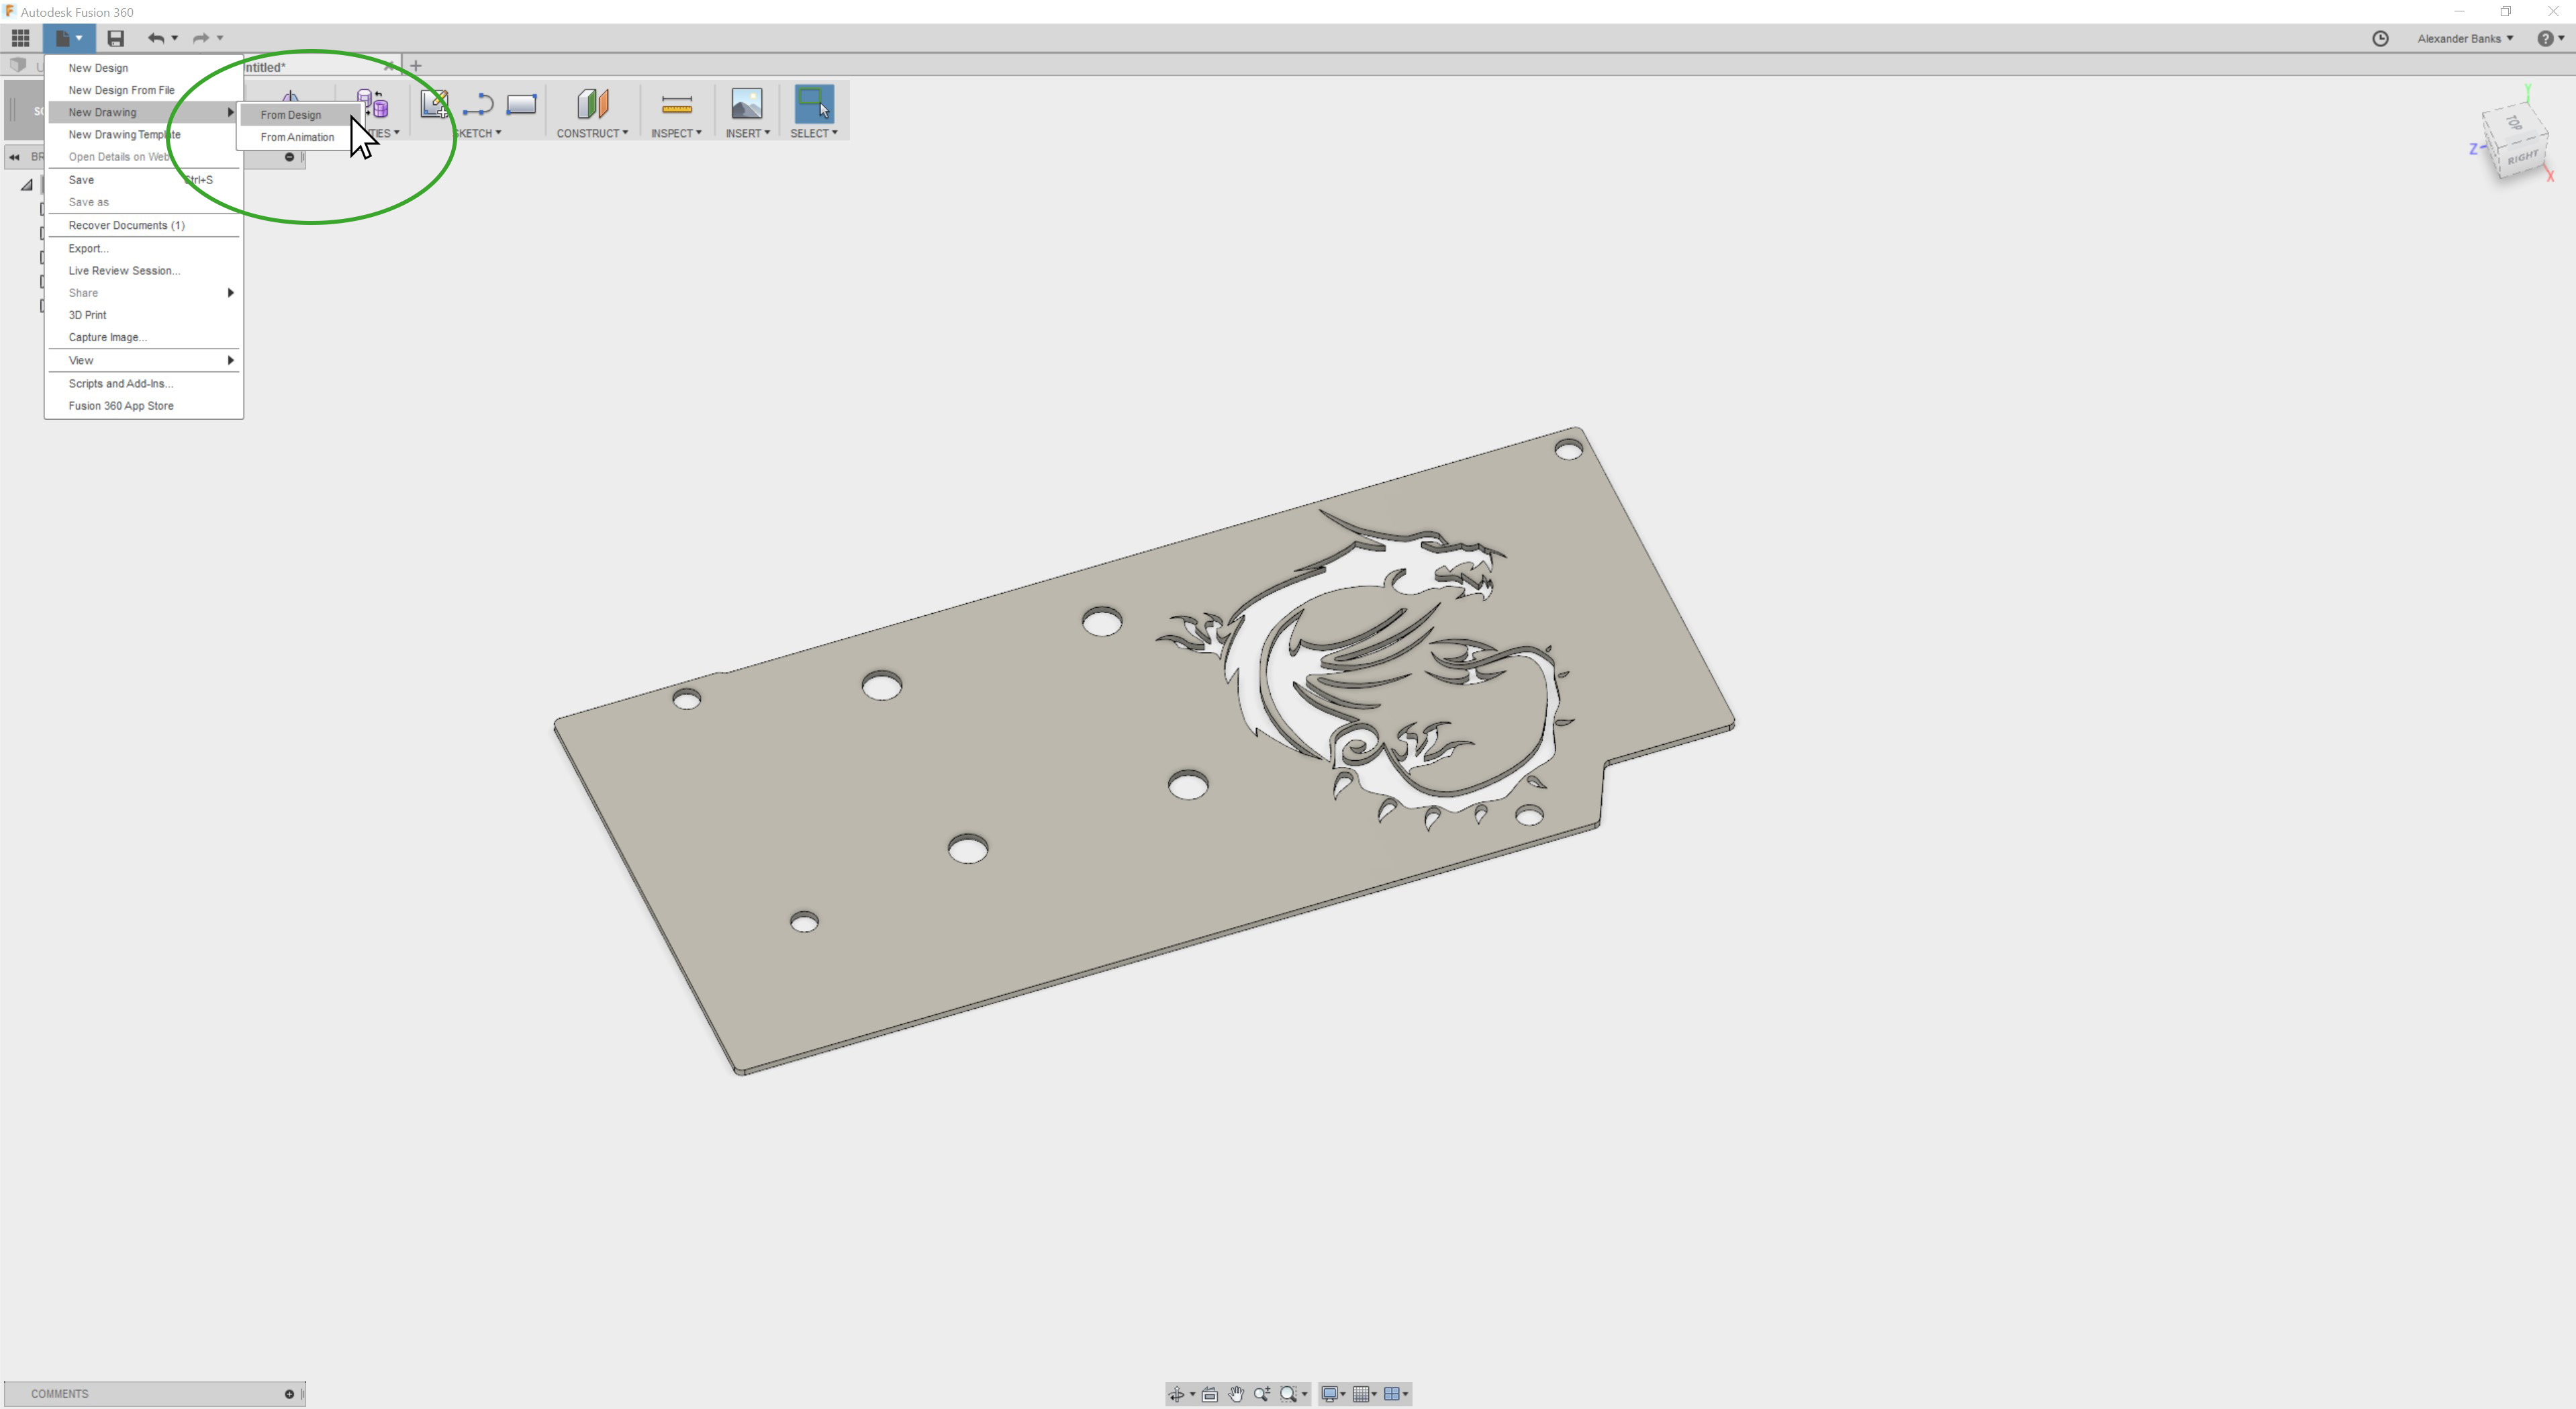Open the Orbit type dropdown arrow
This screenshot has height=1409, width=2576.
(1192, 1394)
